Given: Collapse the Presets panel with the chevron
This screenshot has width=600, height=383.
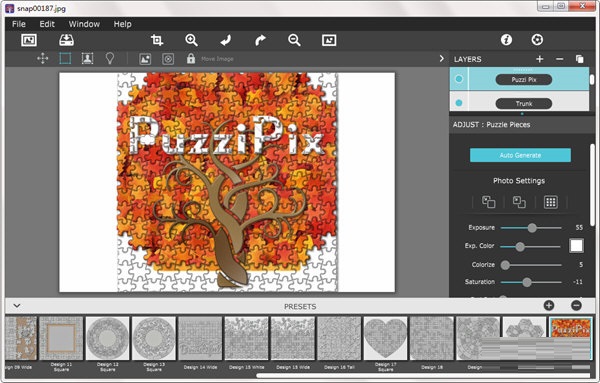Looking at the screenshot, I should click(x=17, y=306).
